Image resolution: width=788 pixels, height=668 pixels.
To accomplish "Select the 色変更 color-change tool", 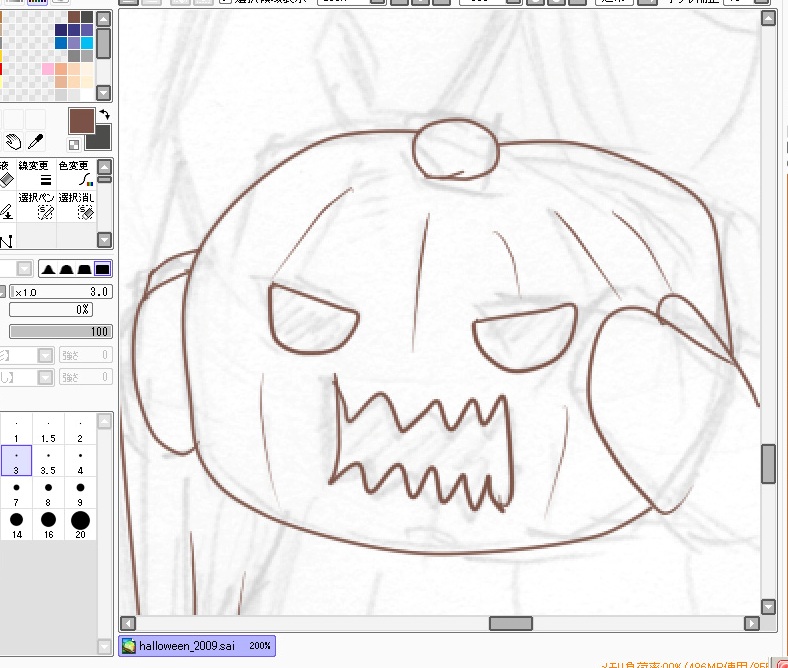I will (x=76, y=174).
